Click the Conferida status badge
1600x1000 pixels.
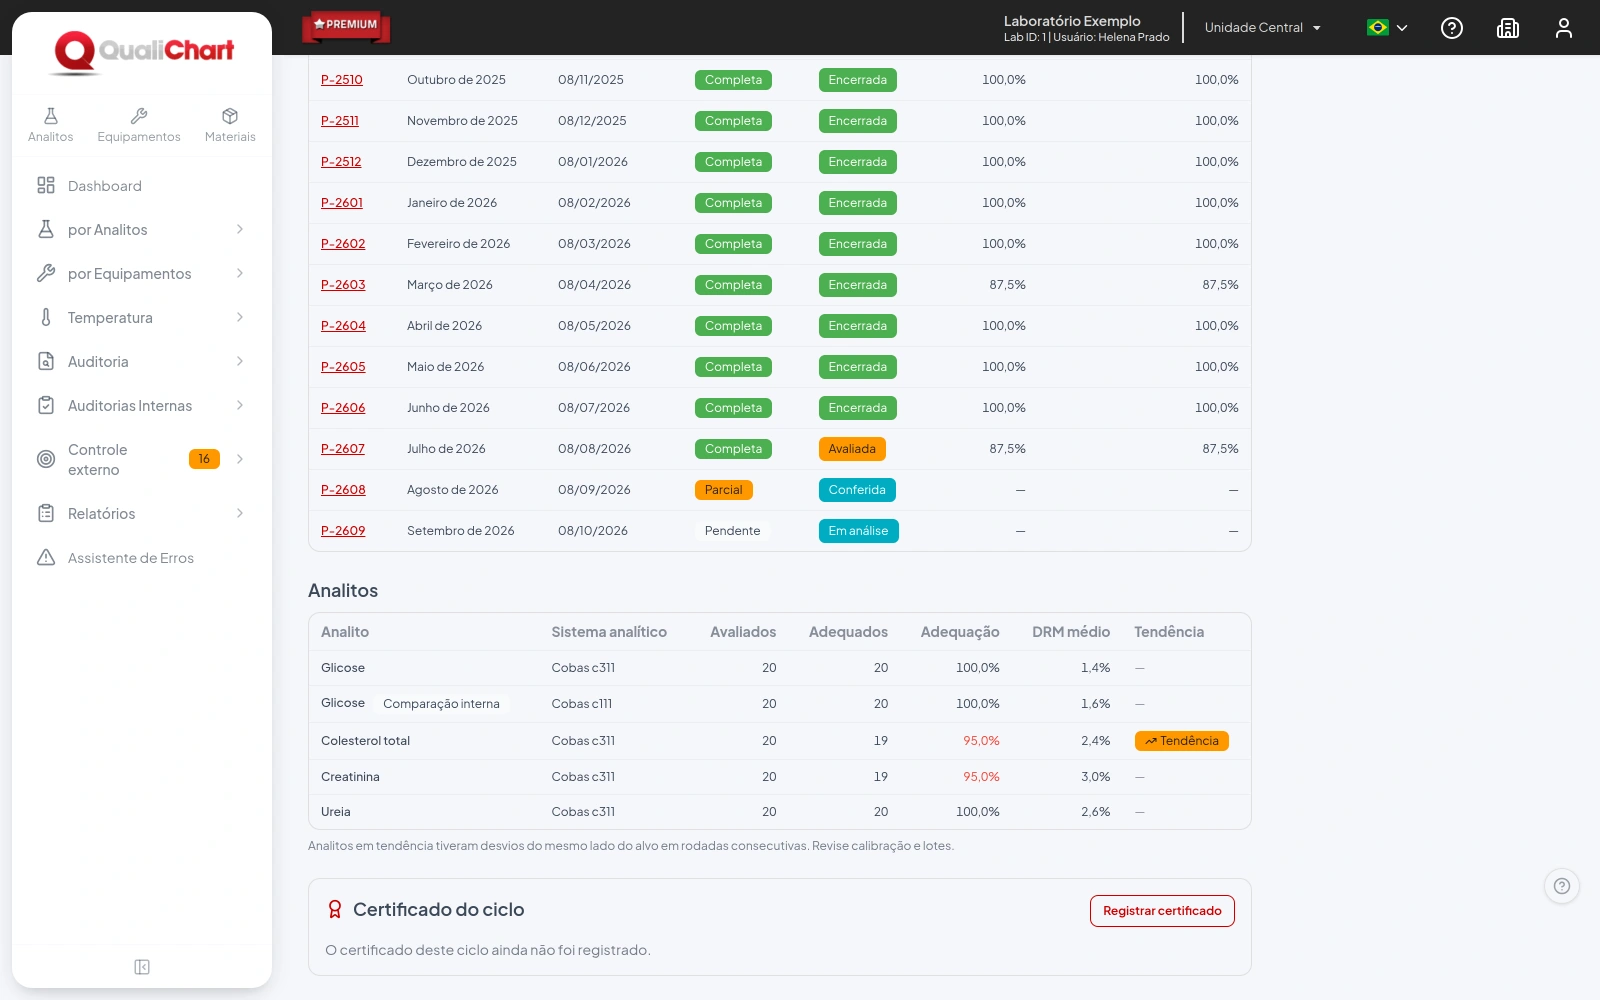tap(857, 490)
